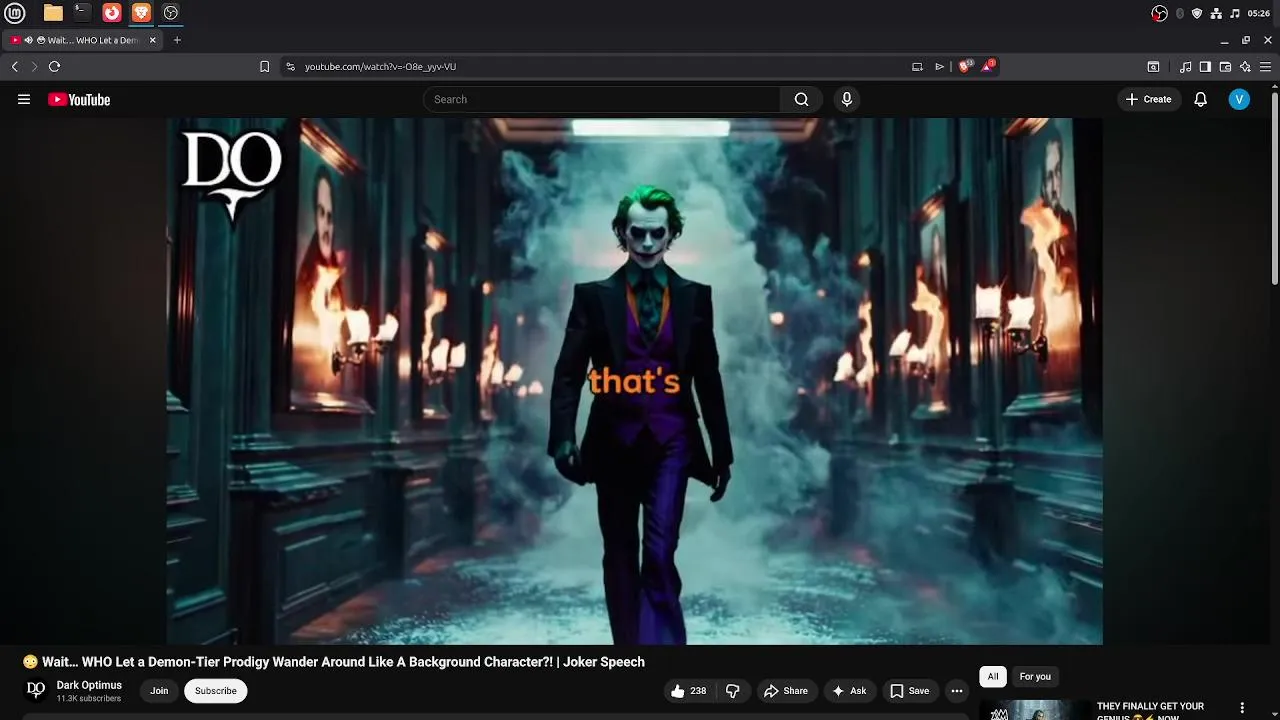
Task: Click the OBS Studio icon in taskbar
Action: tap(171, 13)
